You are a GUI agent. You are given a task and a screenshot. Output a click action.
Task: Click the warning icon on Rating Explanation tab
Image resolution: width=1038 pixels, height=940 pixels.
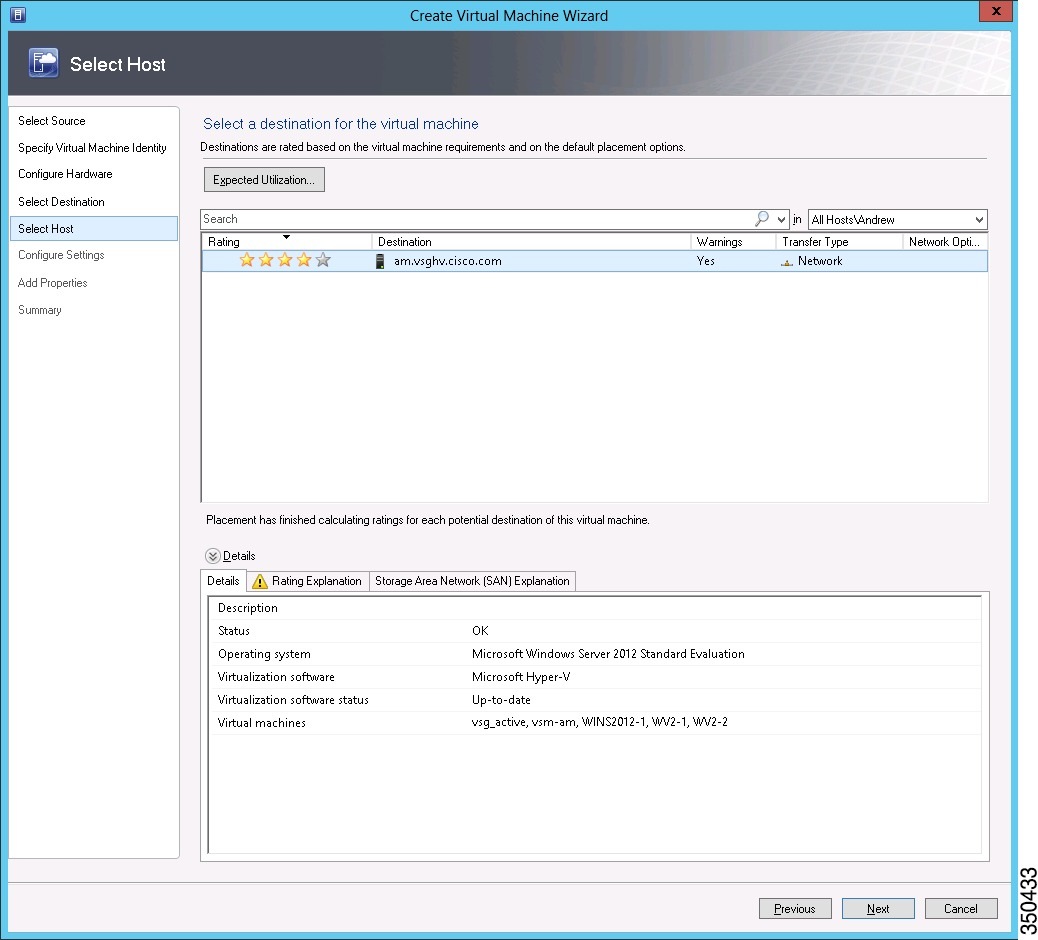(260, 581)
